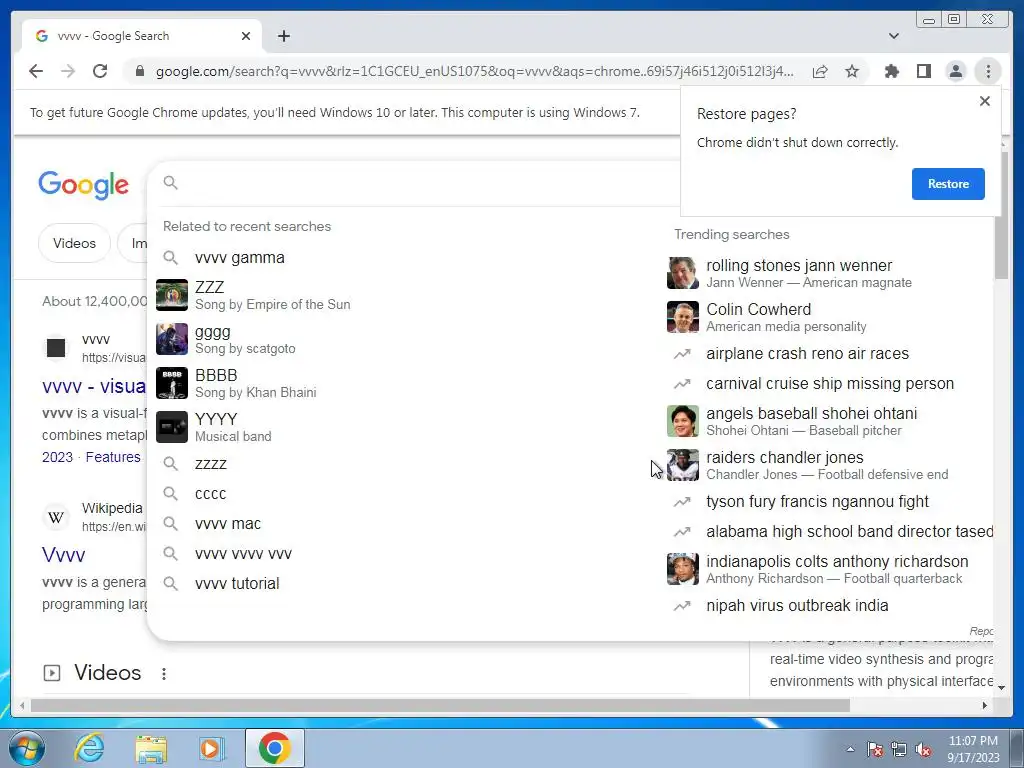1024x768 pixels.
Task: Open the Windows Start menu
Action: click(x=27, y=748)
